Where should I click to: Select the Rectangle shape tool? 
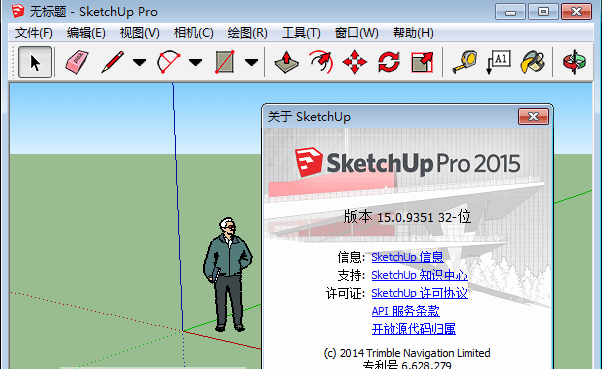[x=225, y=62]
